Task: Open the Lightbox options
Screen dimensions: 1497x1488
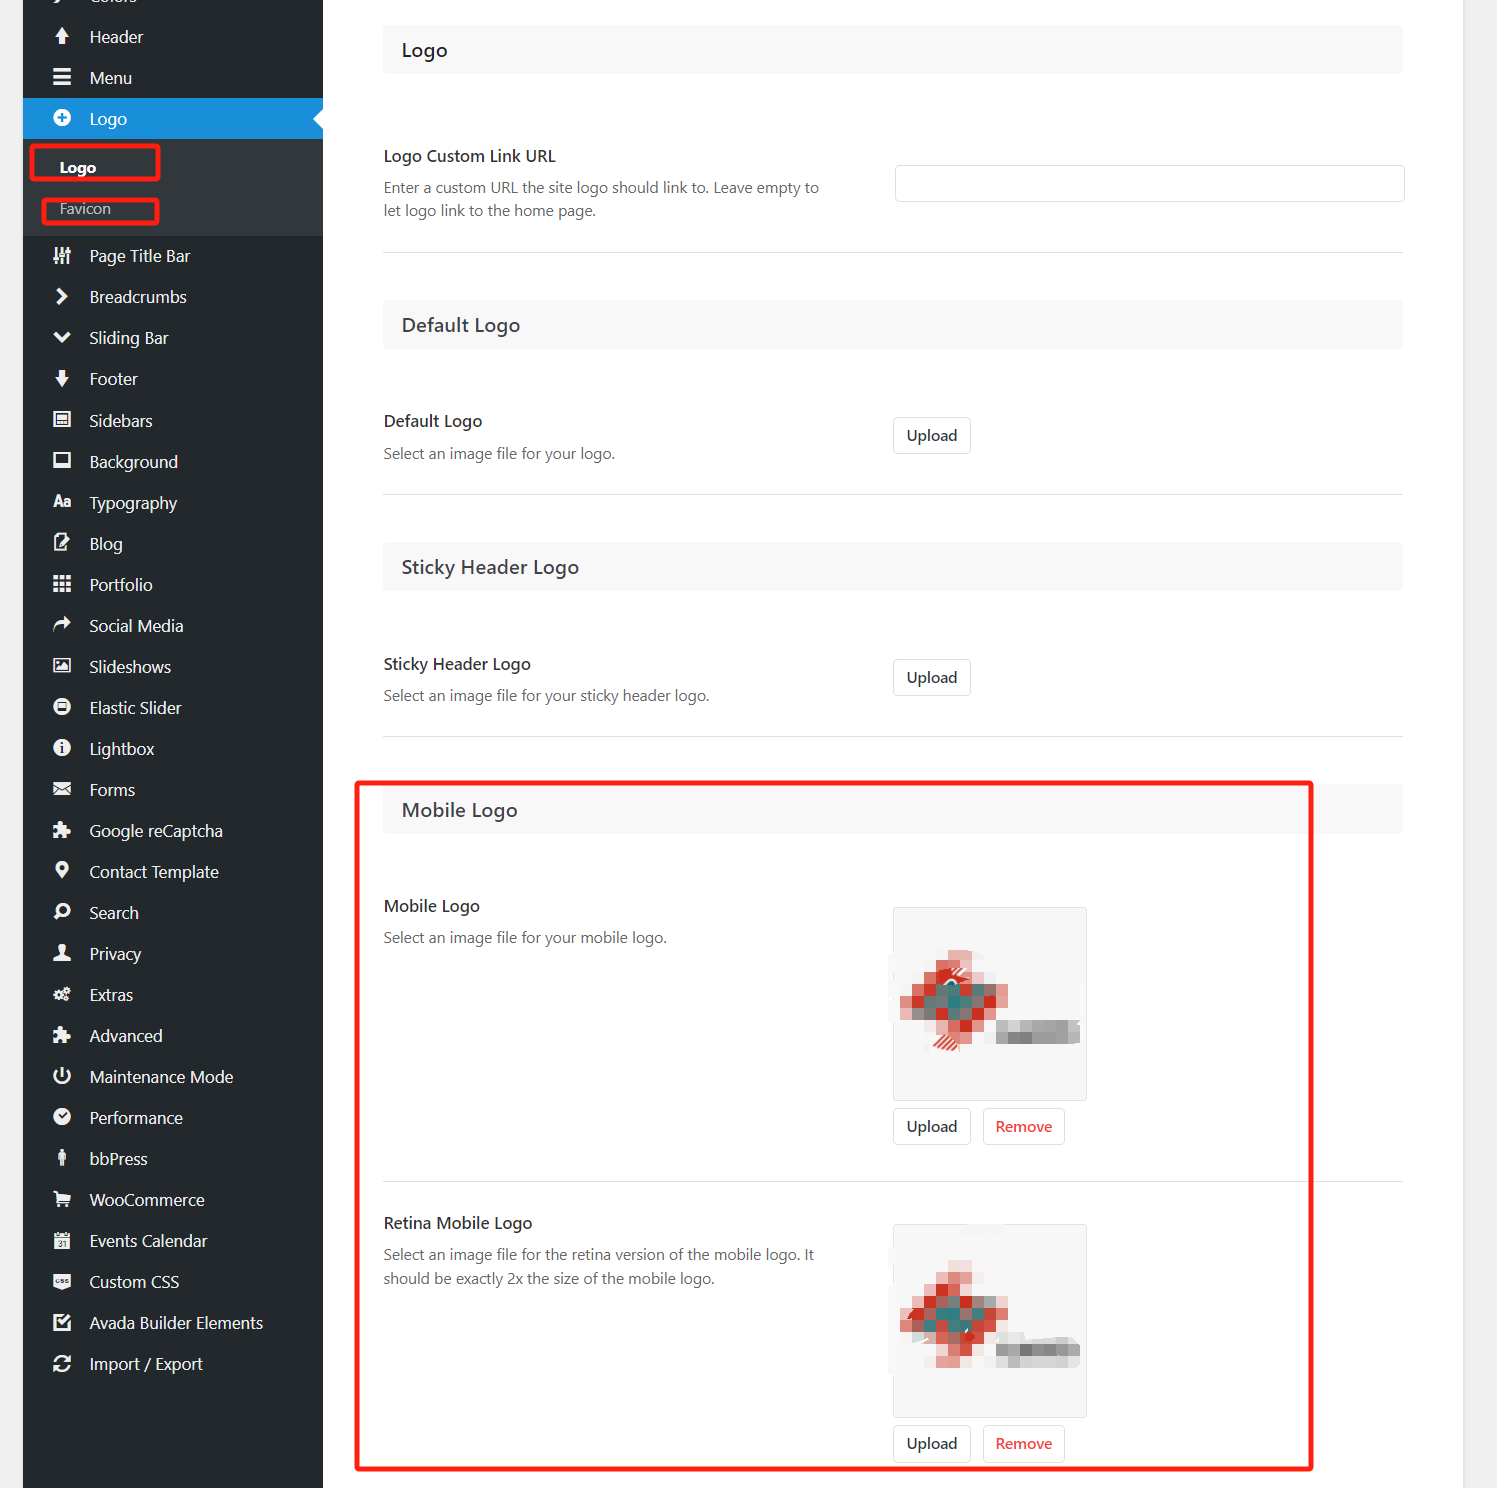Action: click(x=121, y=748)
